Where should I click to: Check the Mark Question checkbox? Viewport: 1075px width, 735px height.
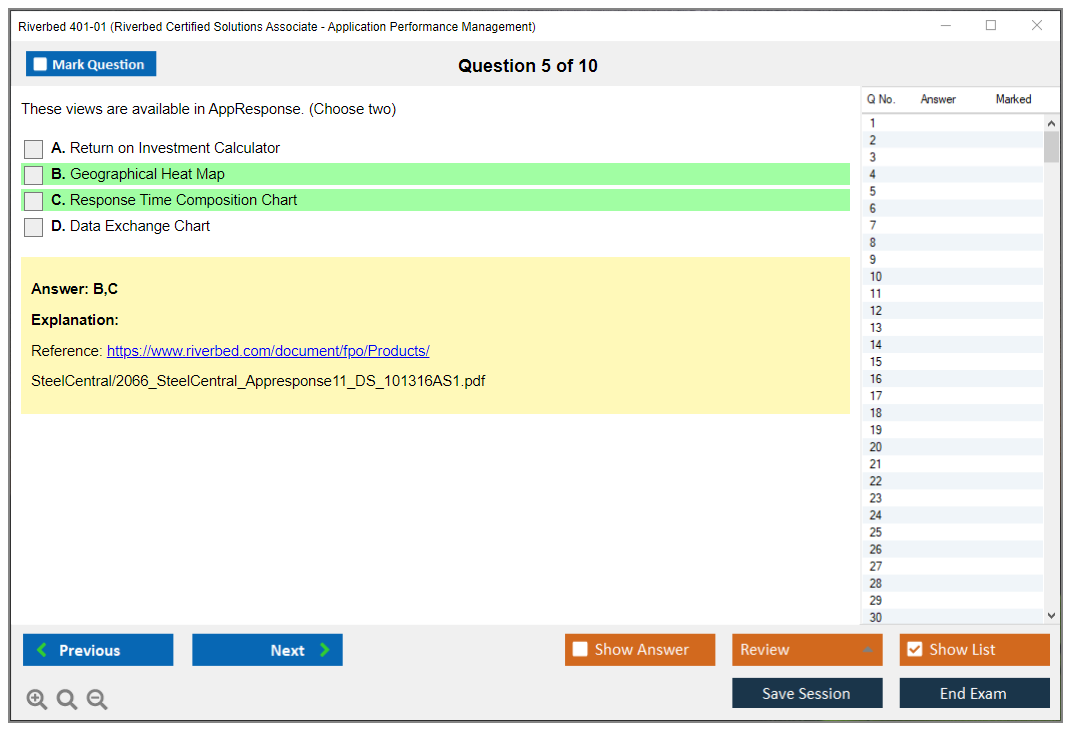point(41,64)
